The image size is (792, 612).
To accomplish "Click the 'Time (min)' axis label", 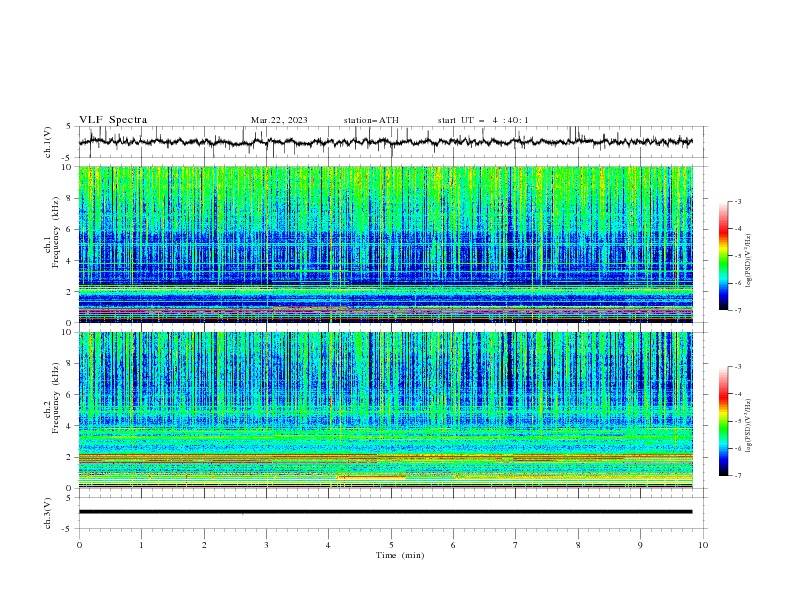I will click(x=400, y=555).
